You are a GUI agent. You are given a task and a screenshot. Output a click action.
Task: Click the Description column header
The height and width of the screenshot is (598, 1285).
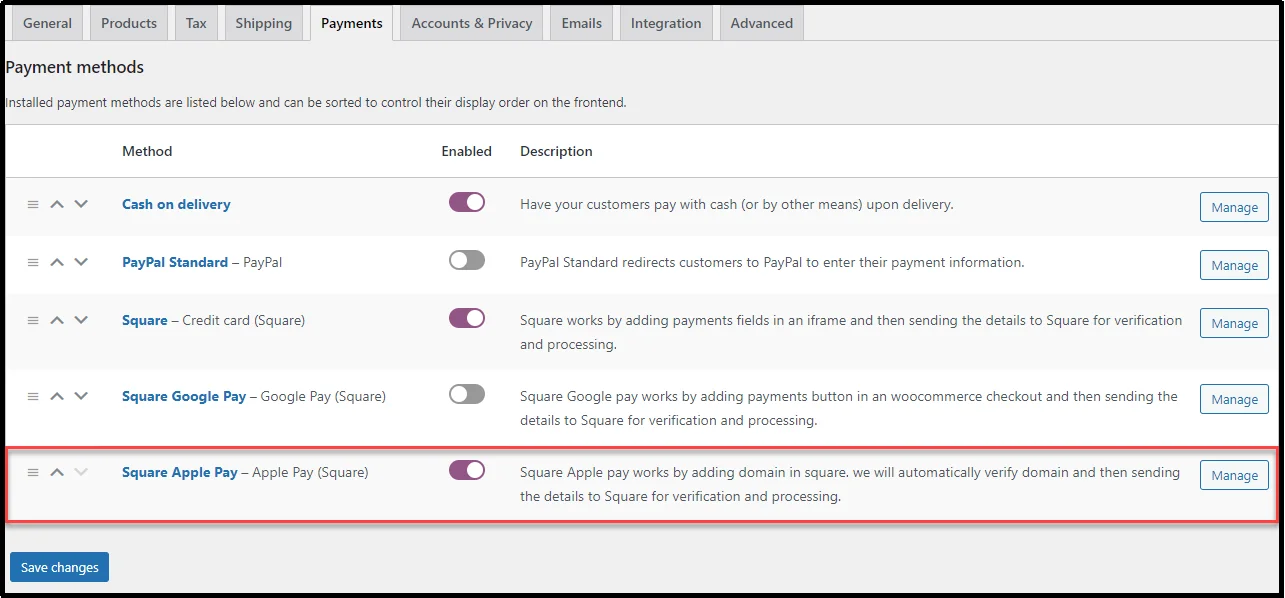click(556, 151)
